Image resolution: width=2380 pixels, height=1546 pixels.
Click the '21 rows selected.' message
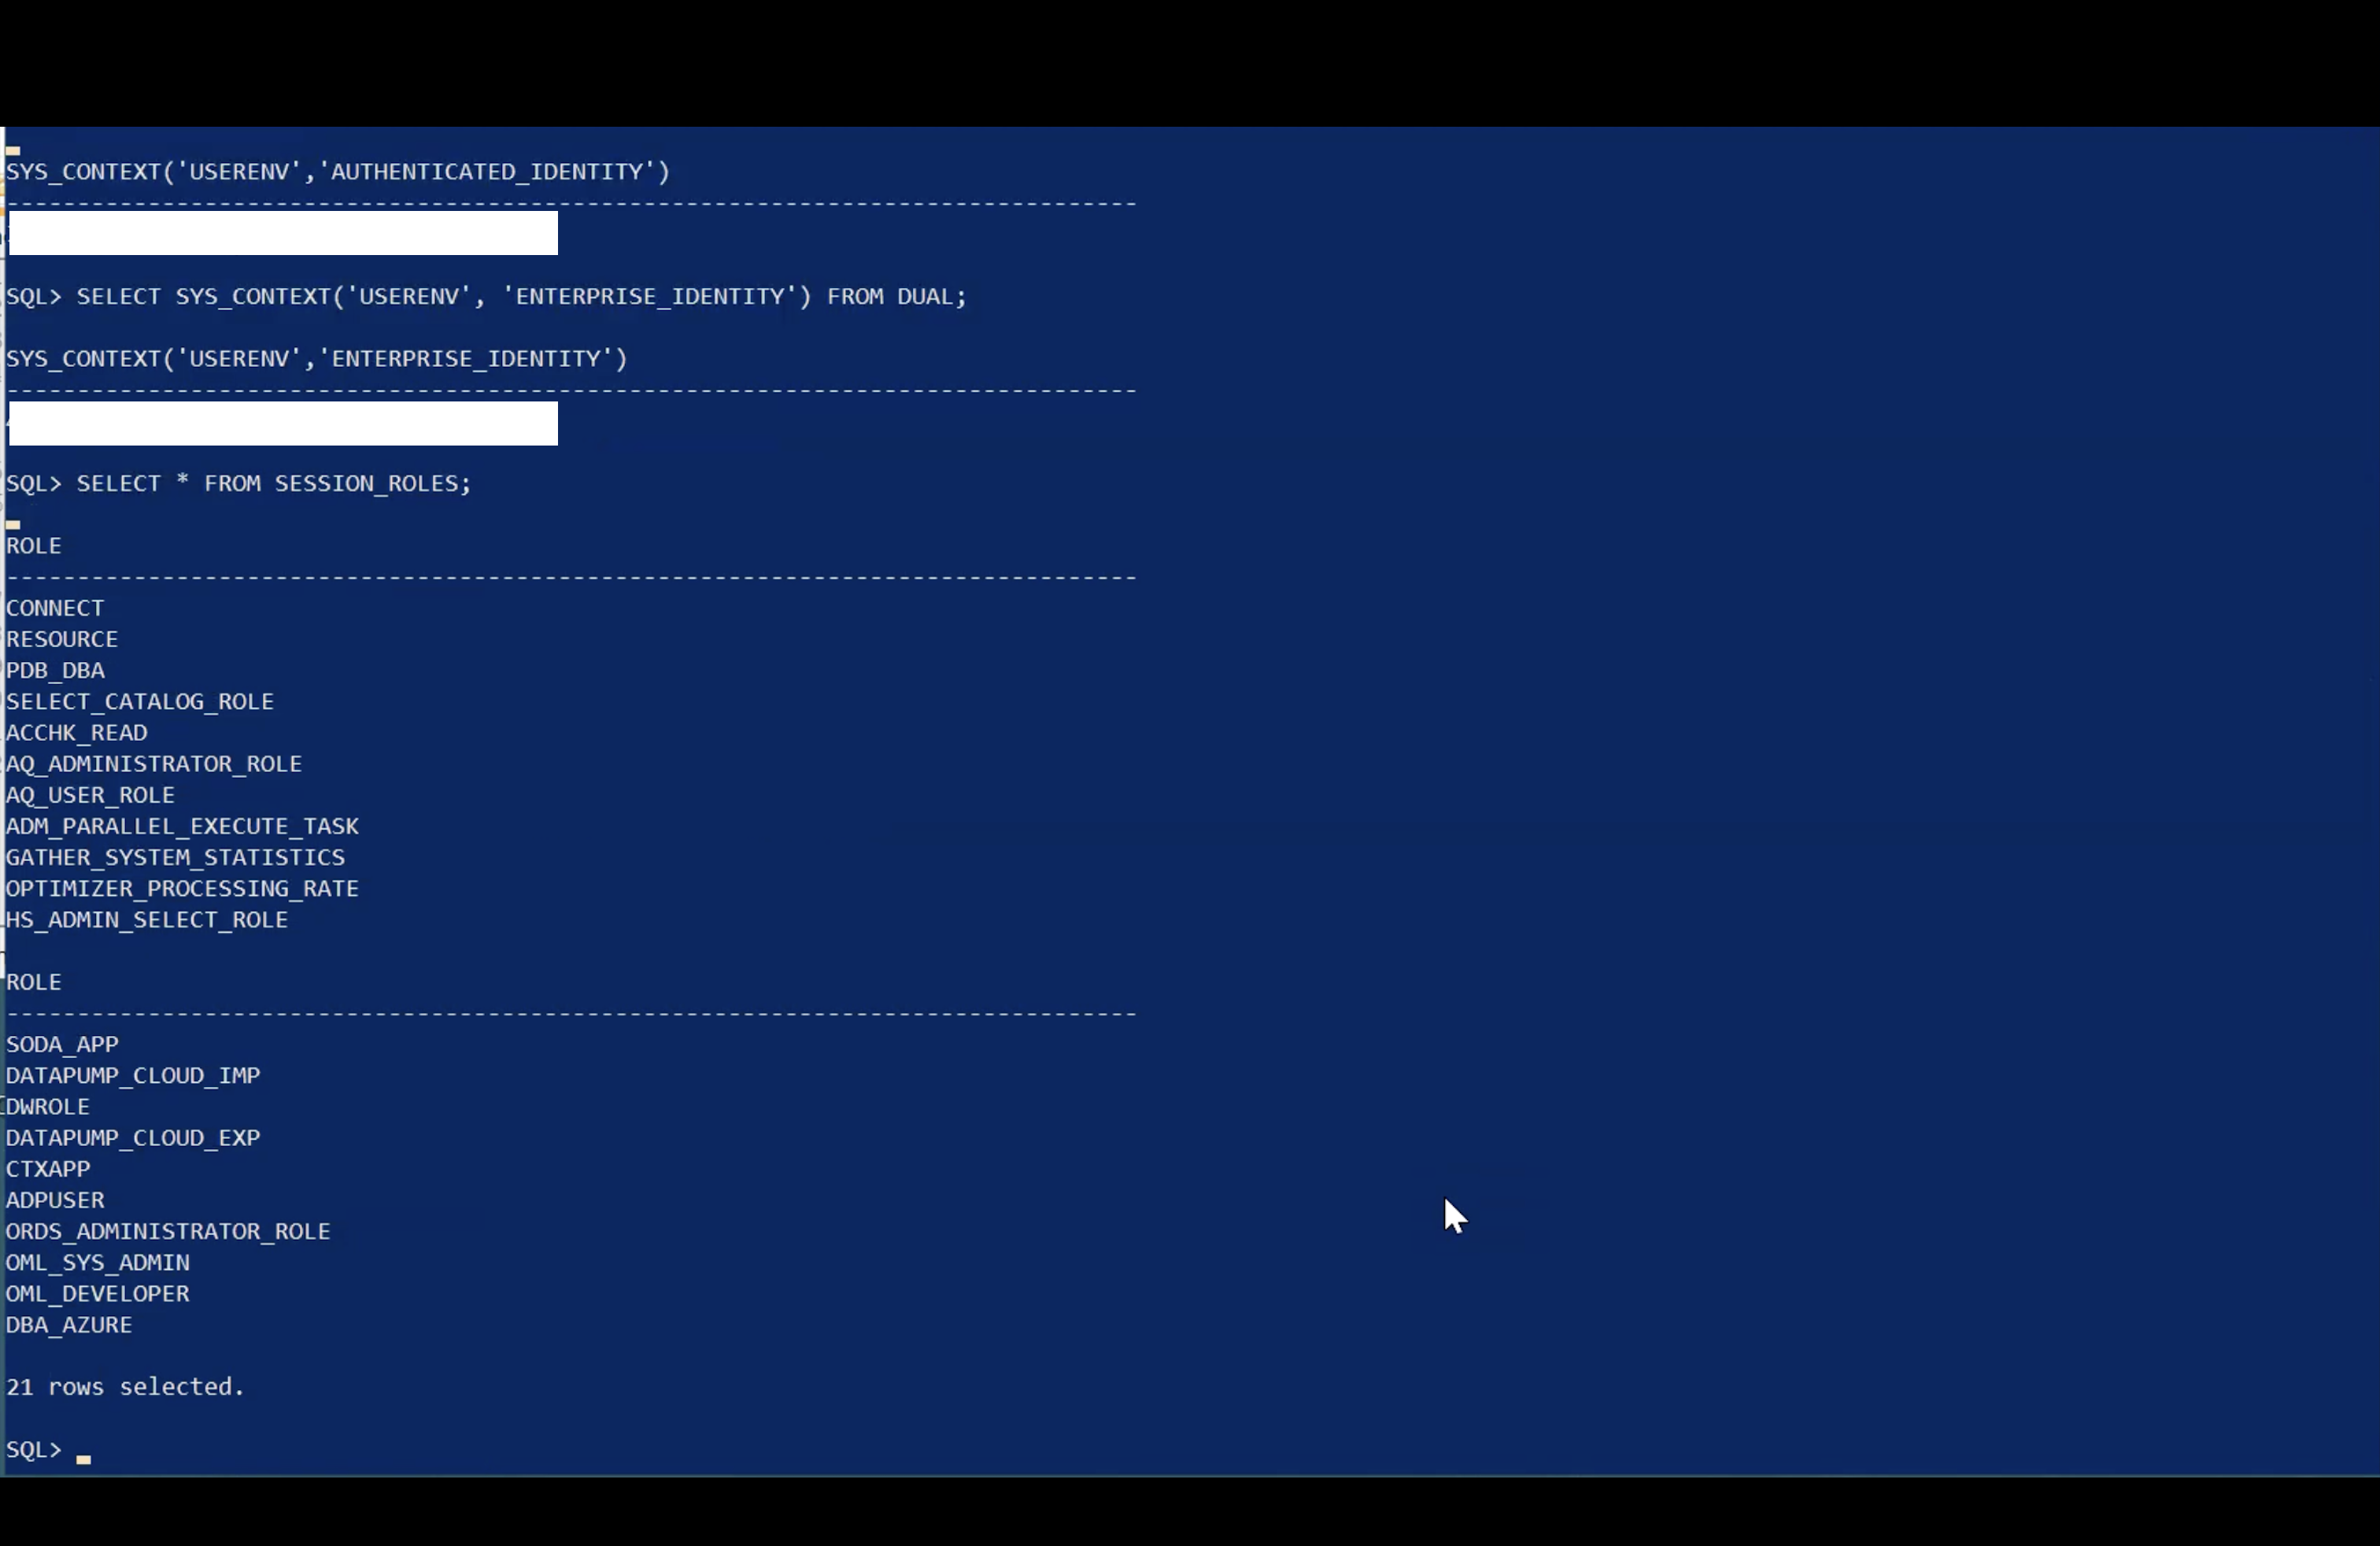(x=125, y=1387)
